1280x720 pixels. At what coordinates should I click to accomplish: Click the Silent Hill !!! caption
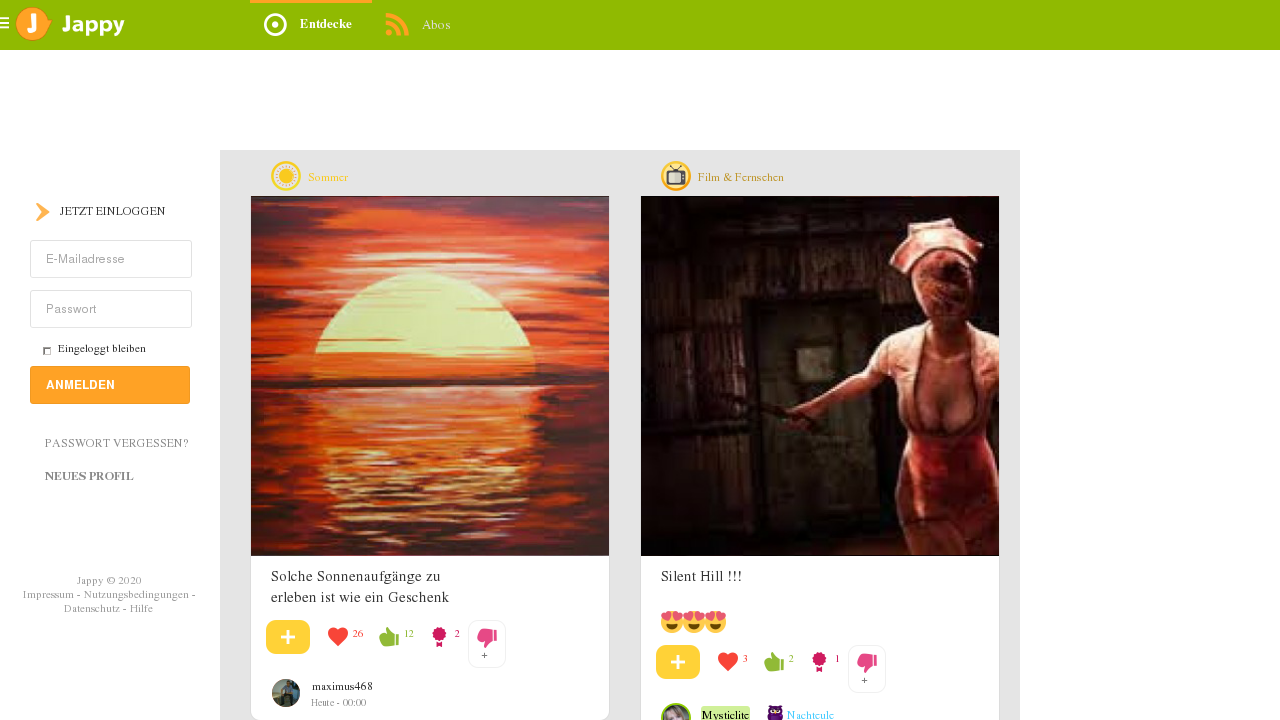tap(701, 577)
